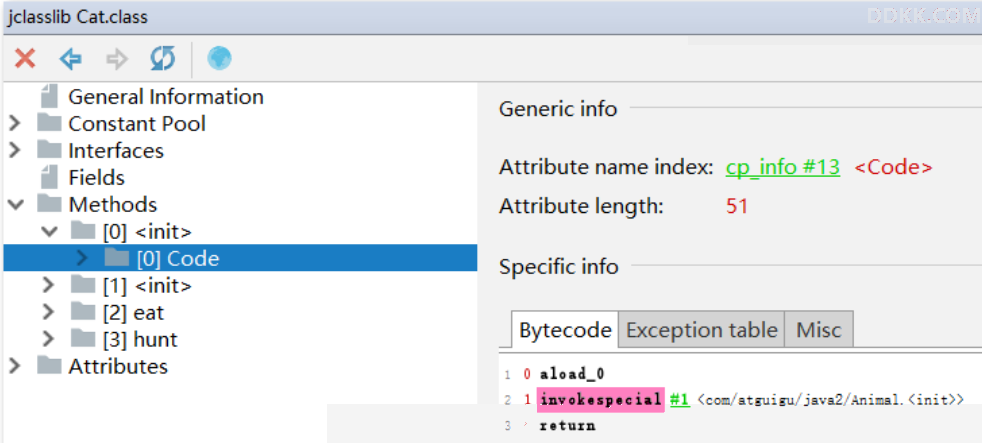982x443 pixels.
Task: Collapse the Methods node
Action: 16,205
